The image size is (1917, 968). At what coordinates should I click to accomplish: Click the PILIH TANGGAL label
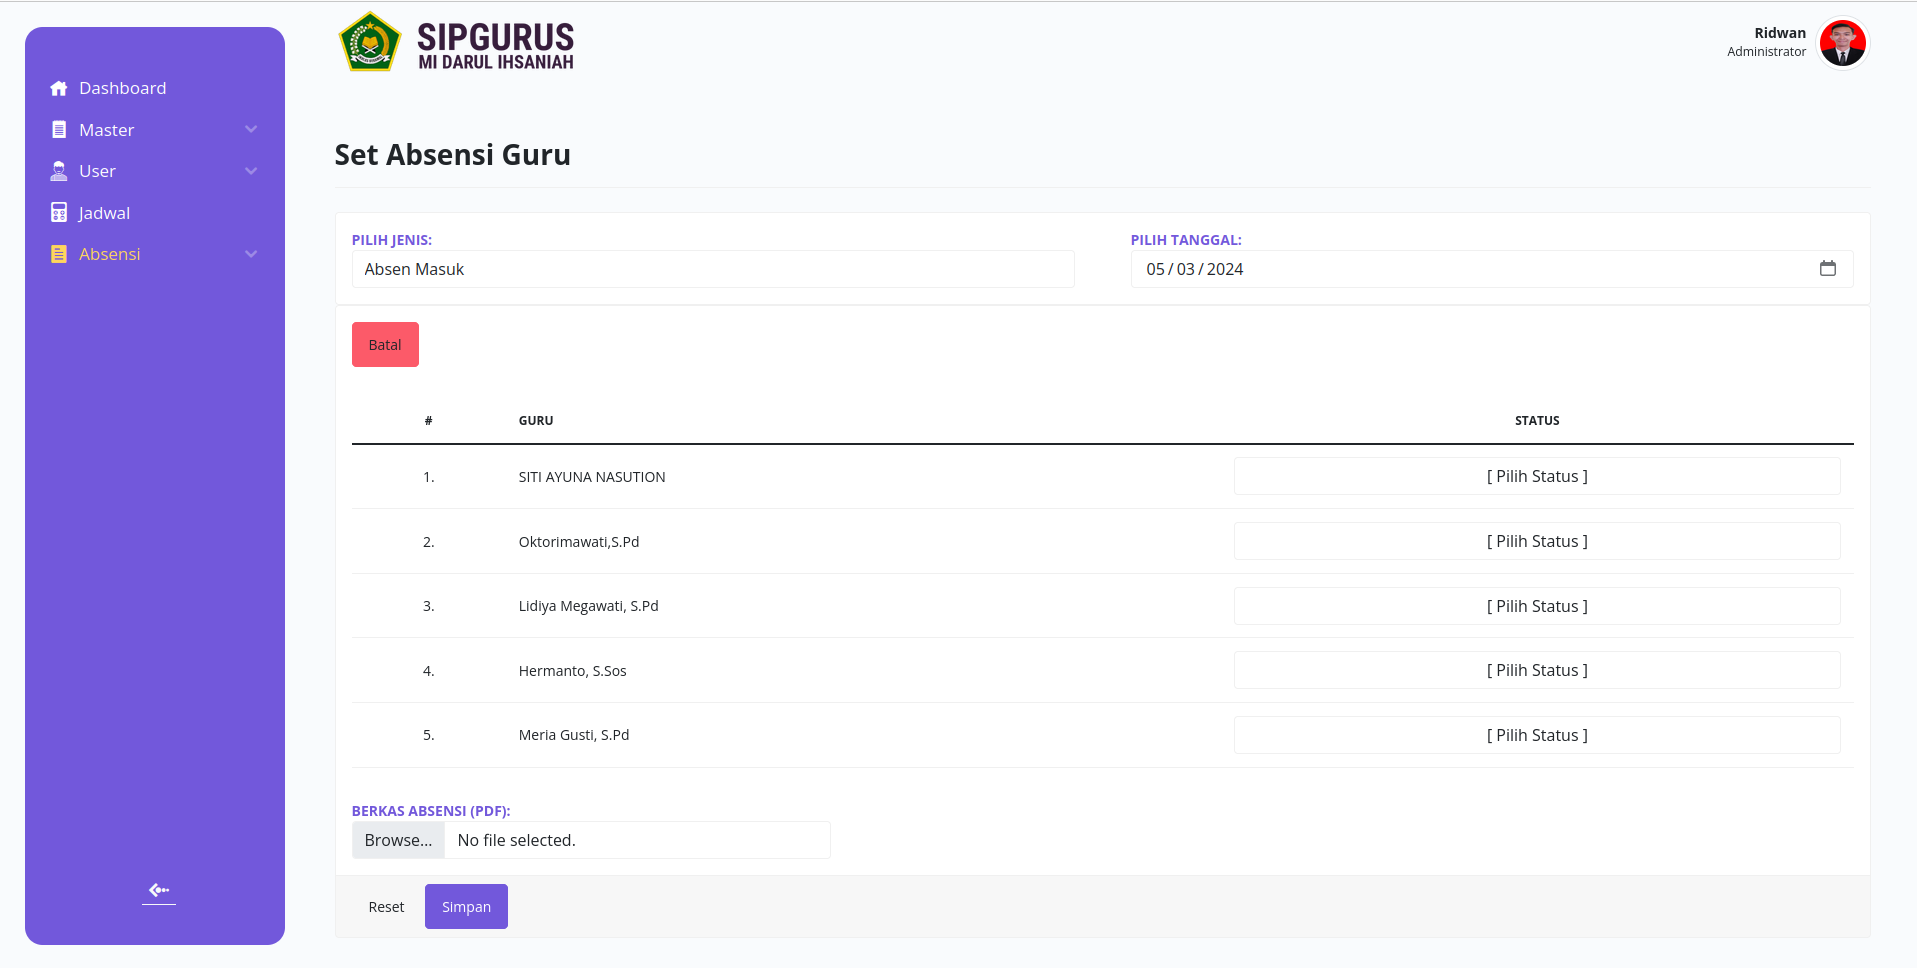tap(1186, 240)
